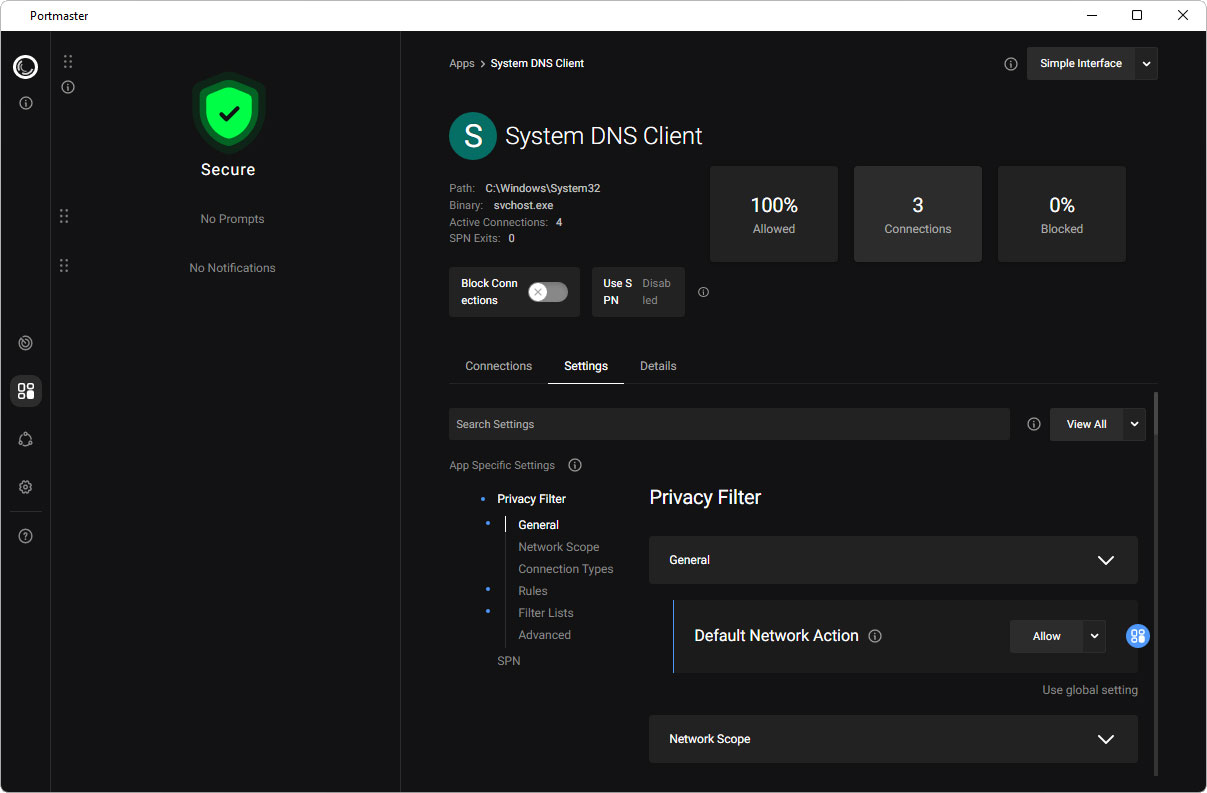Toggle the Block Connections switch

548,292
